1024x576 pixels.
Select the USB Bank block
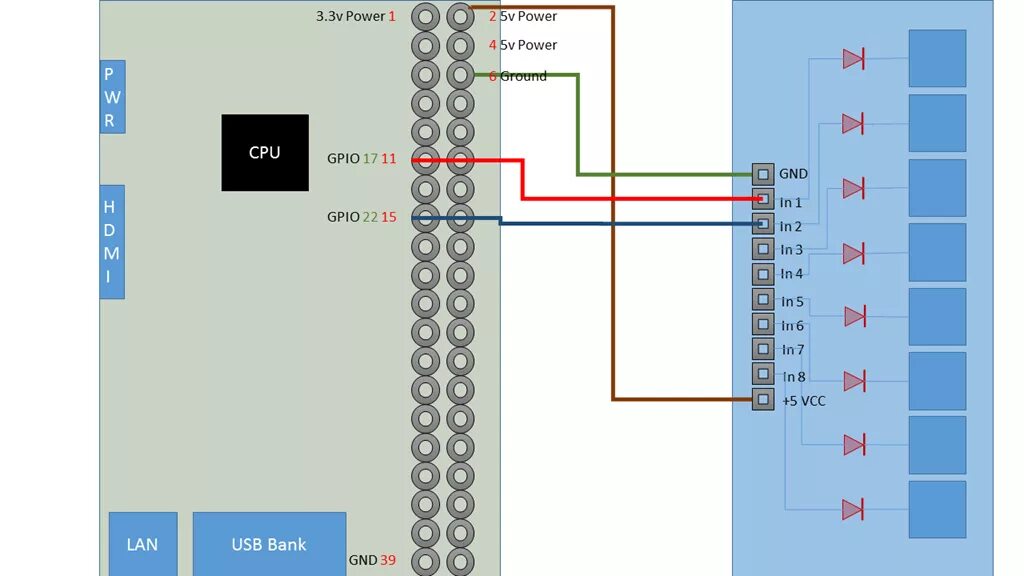(x=268, y=544)
